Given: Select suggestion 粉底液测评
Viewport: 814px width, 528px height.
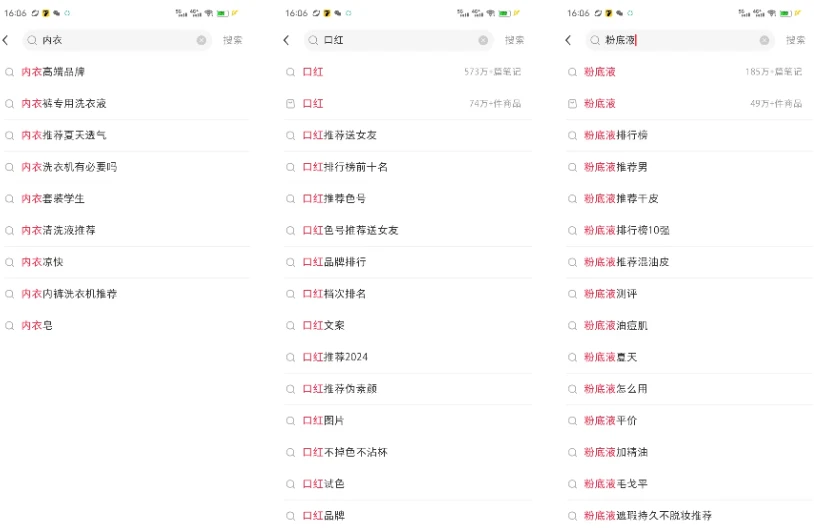Looking at the screenshot, I should (x=610, y=293).
